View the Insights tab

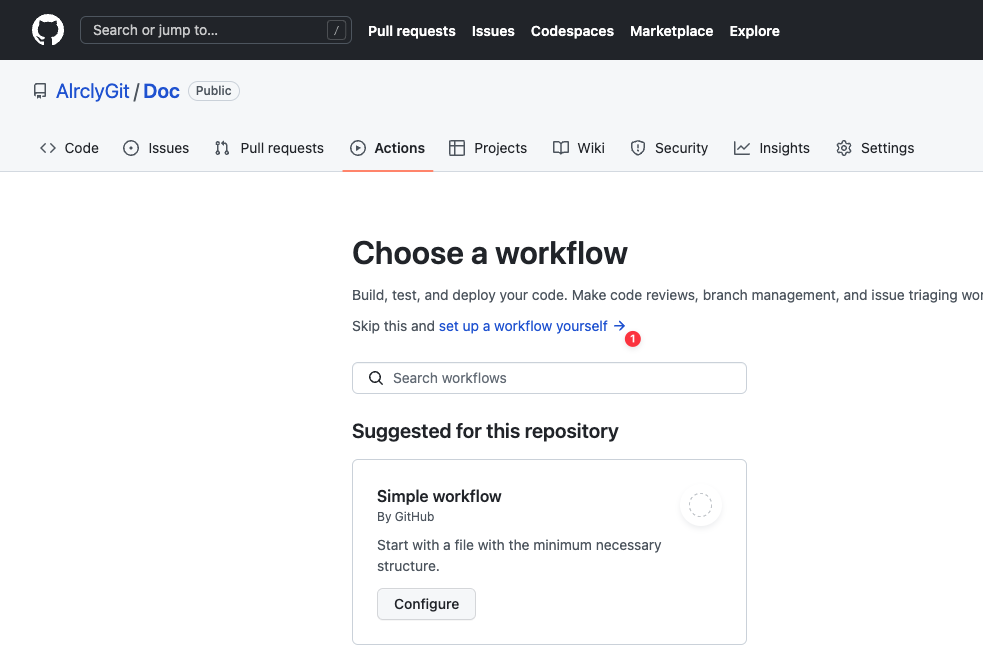771,148
